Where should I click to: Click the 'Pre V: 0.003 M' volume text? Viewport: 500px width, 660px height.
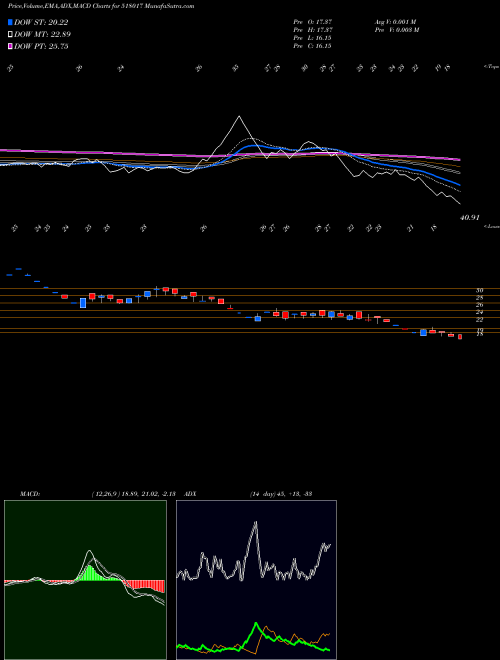tap(397, 30)
